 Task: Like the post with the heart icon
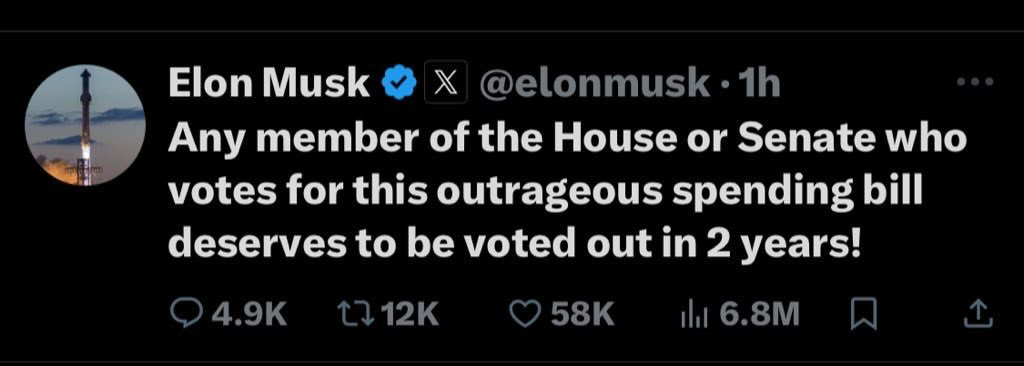(521, 316)
